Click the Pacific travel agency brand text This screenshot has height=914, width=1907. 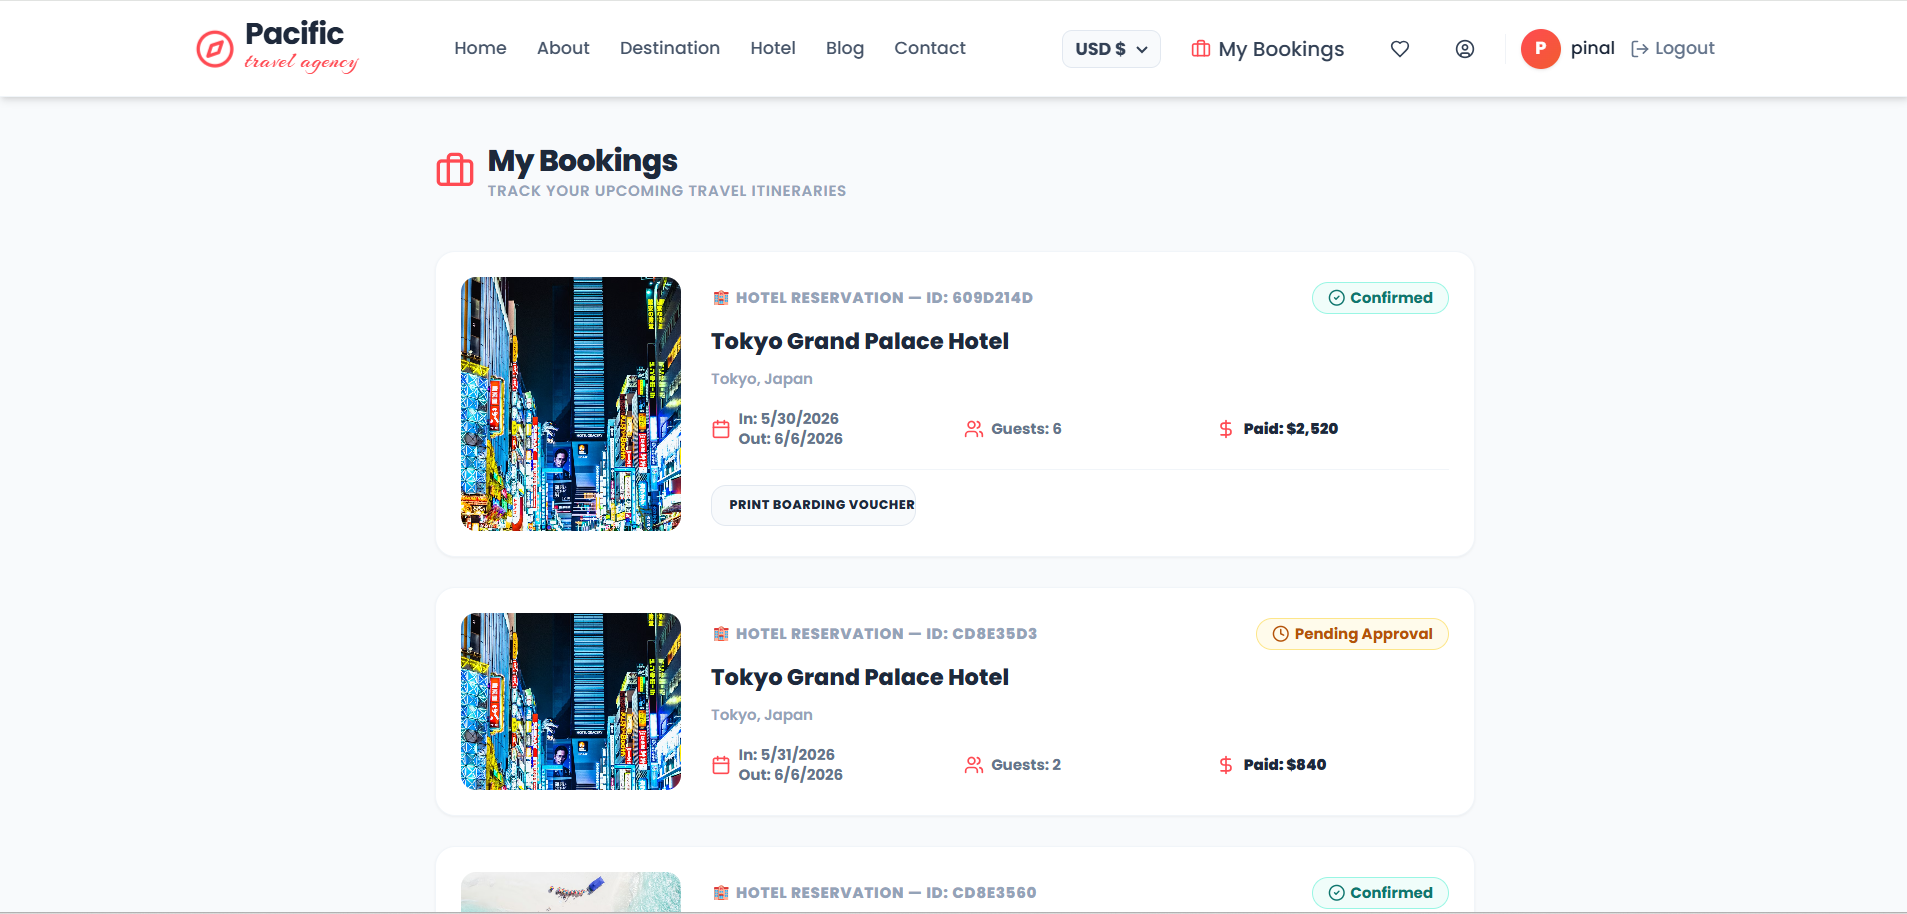[x=300, y=46]
